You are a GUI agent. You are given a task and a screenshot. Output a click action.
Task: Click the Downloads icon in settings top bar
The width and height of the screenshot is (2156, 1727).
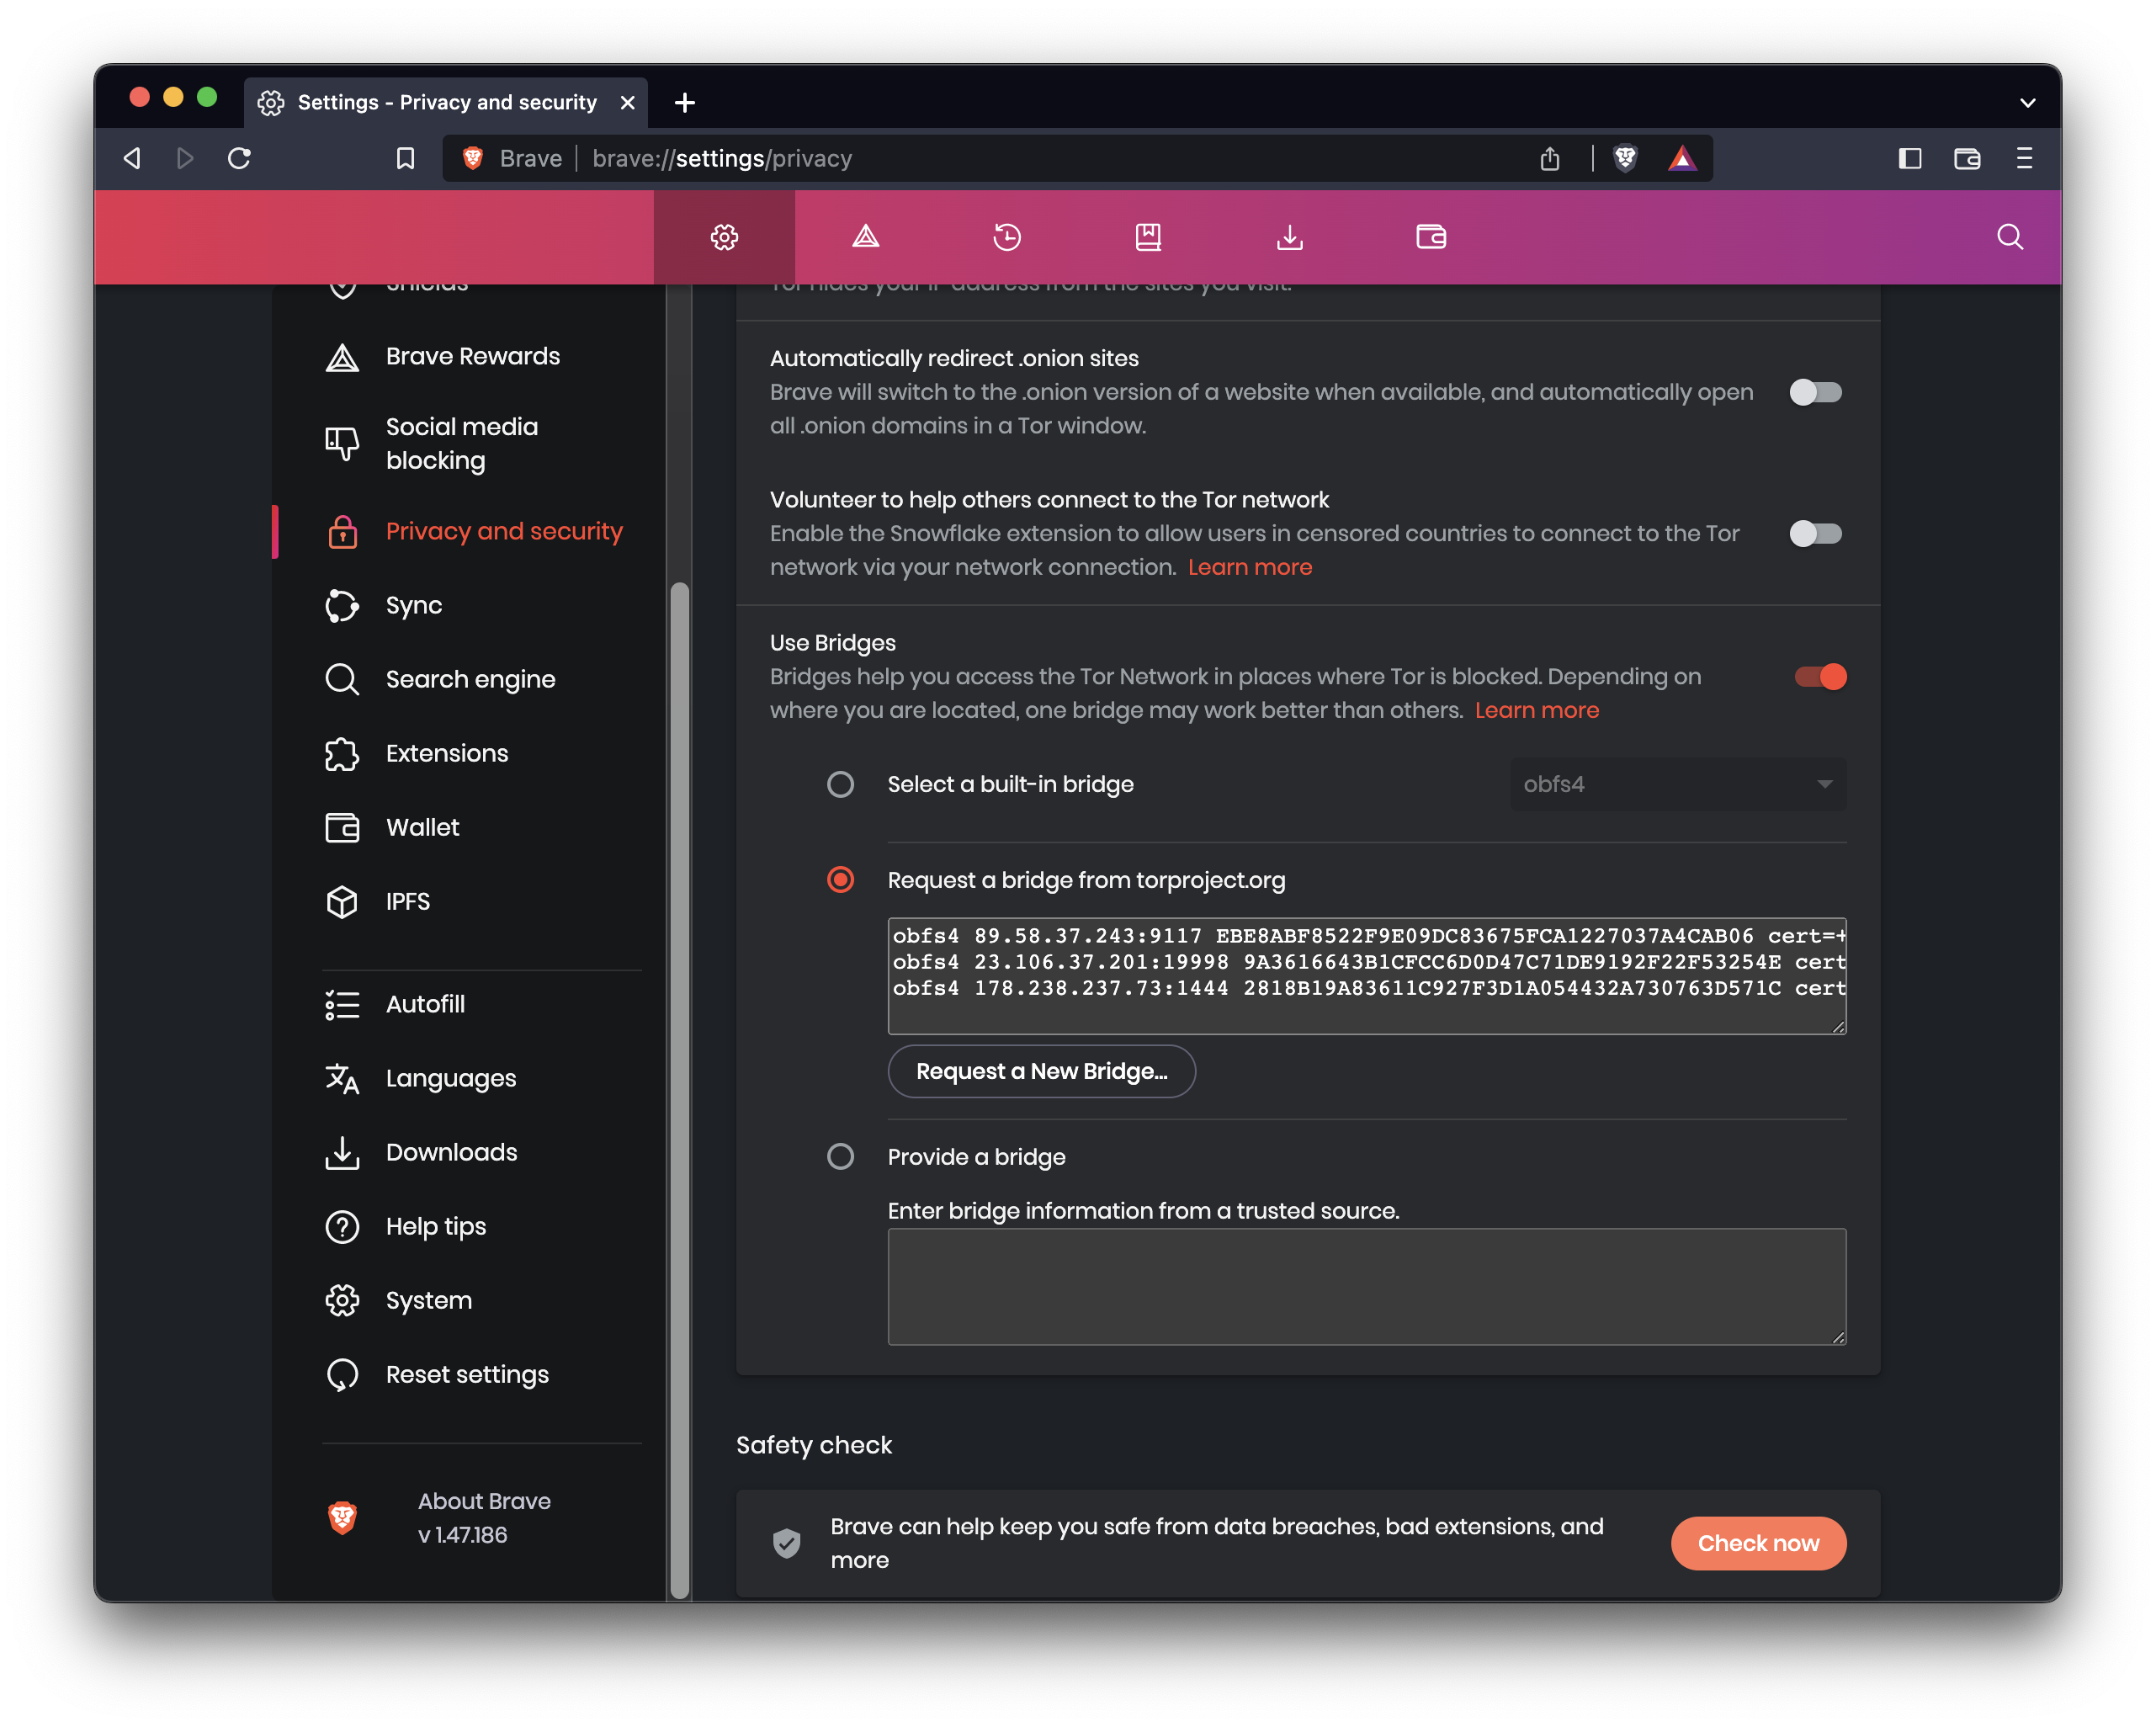tap(1290, 237)
